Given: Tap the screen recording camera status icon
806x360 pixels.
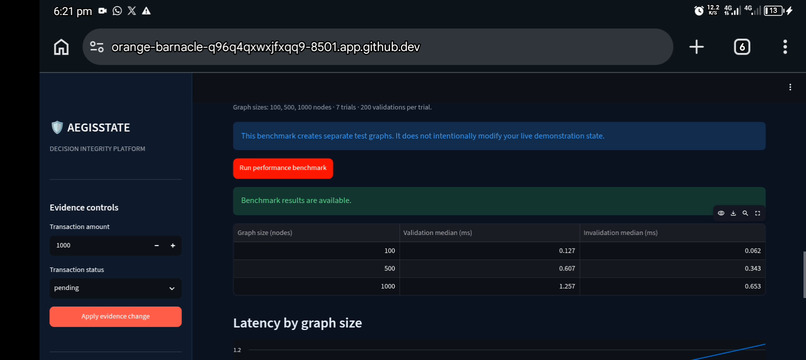Looking at the screenshot, I should click(102, 11).
